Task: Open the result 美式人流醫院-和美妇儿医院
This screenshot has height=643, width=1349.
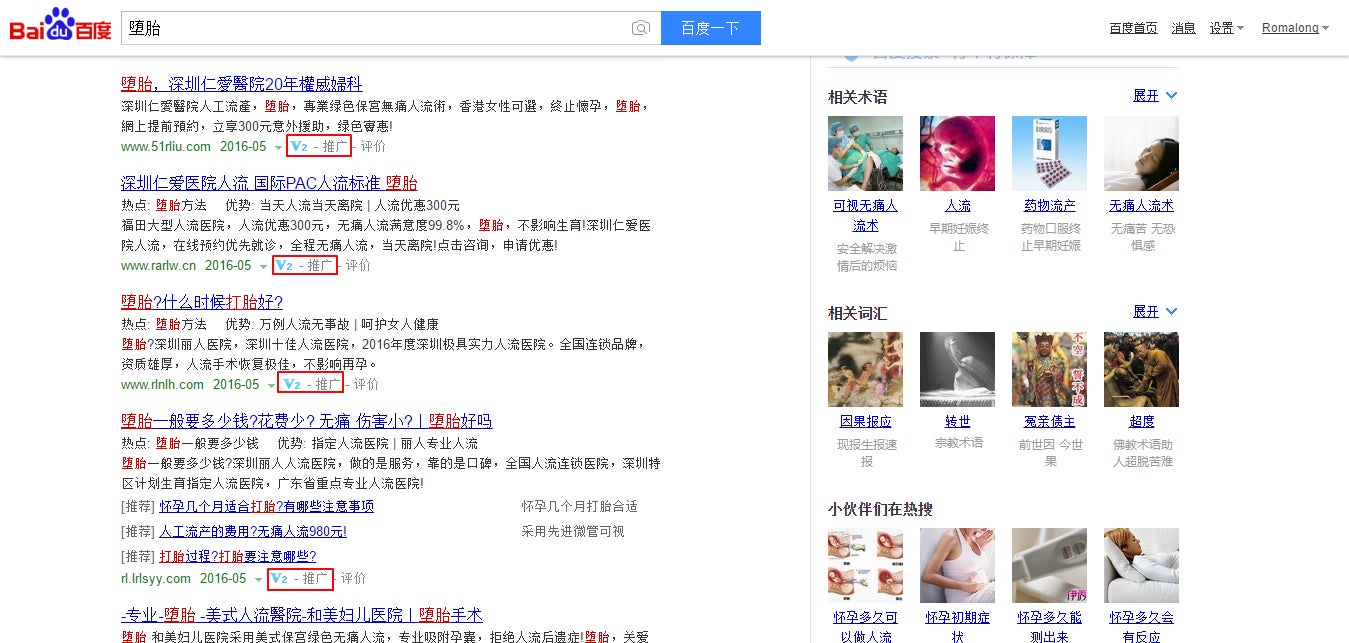Action: [x=302, y=615]
